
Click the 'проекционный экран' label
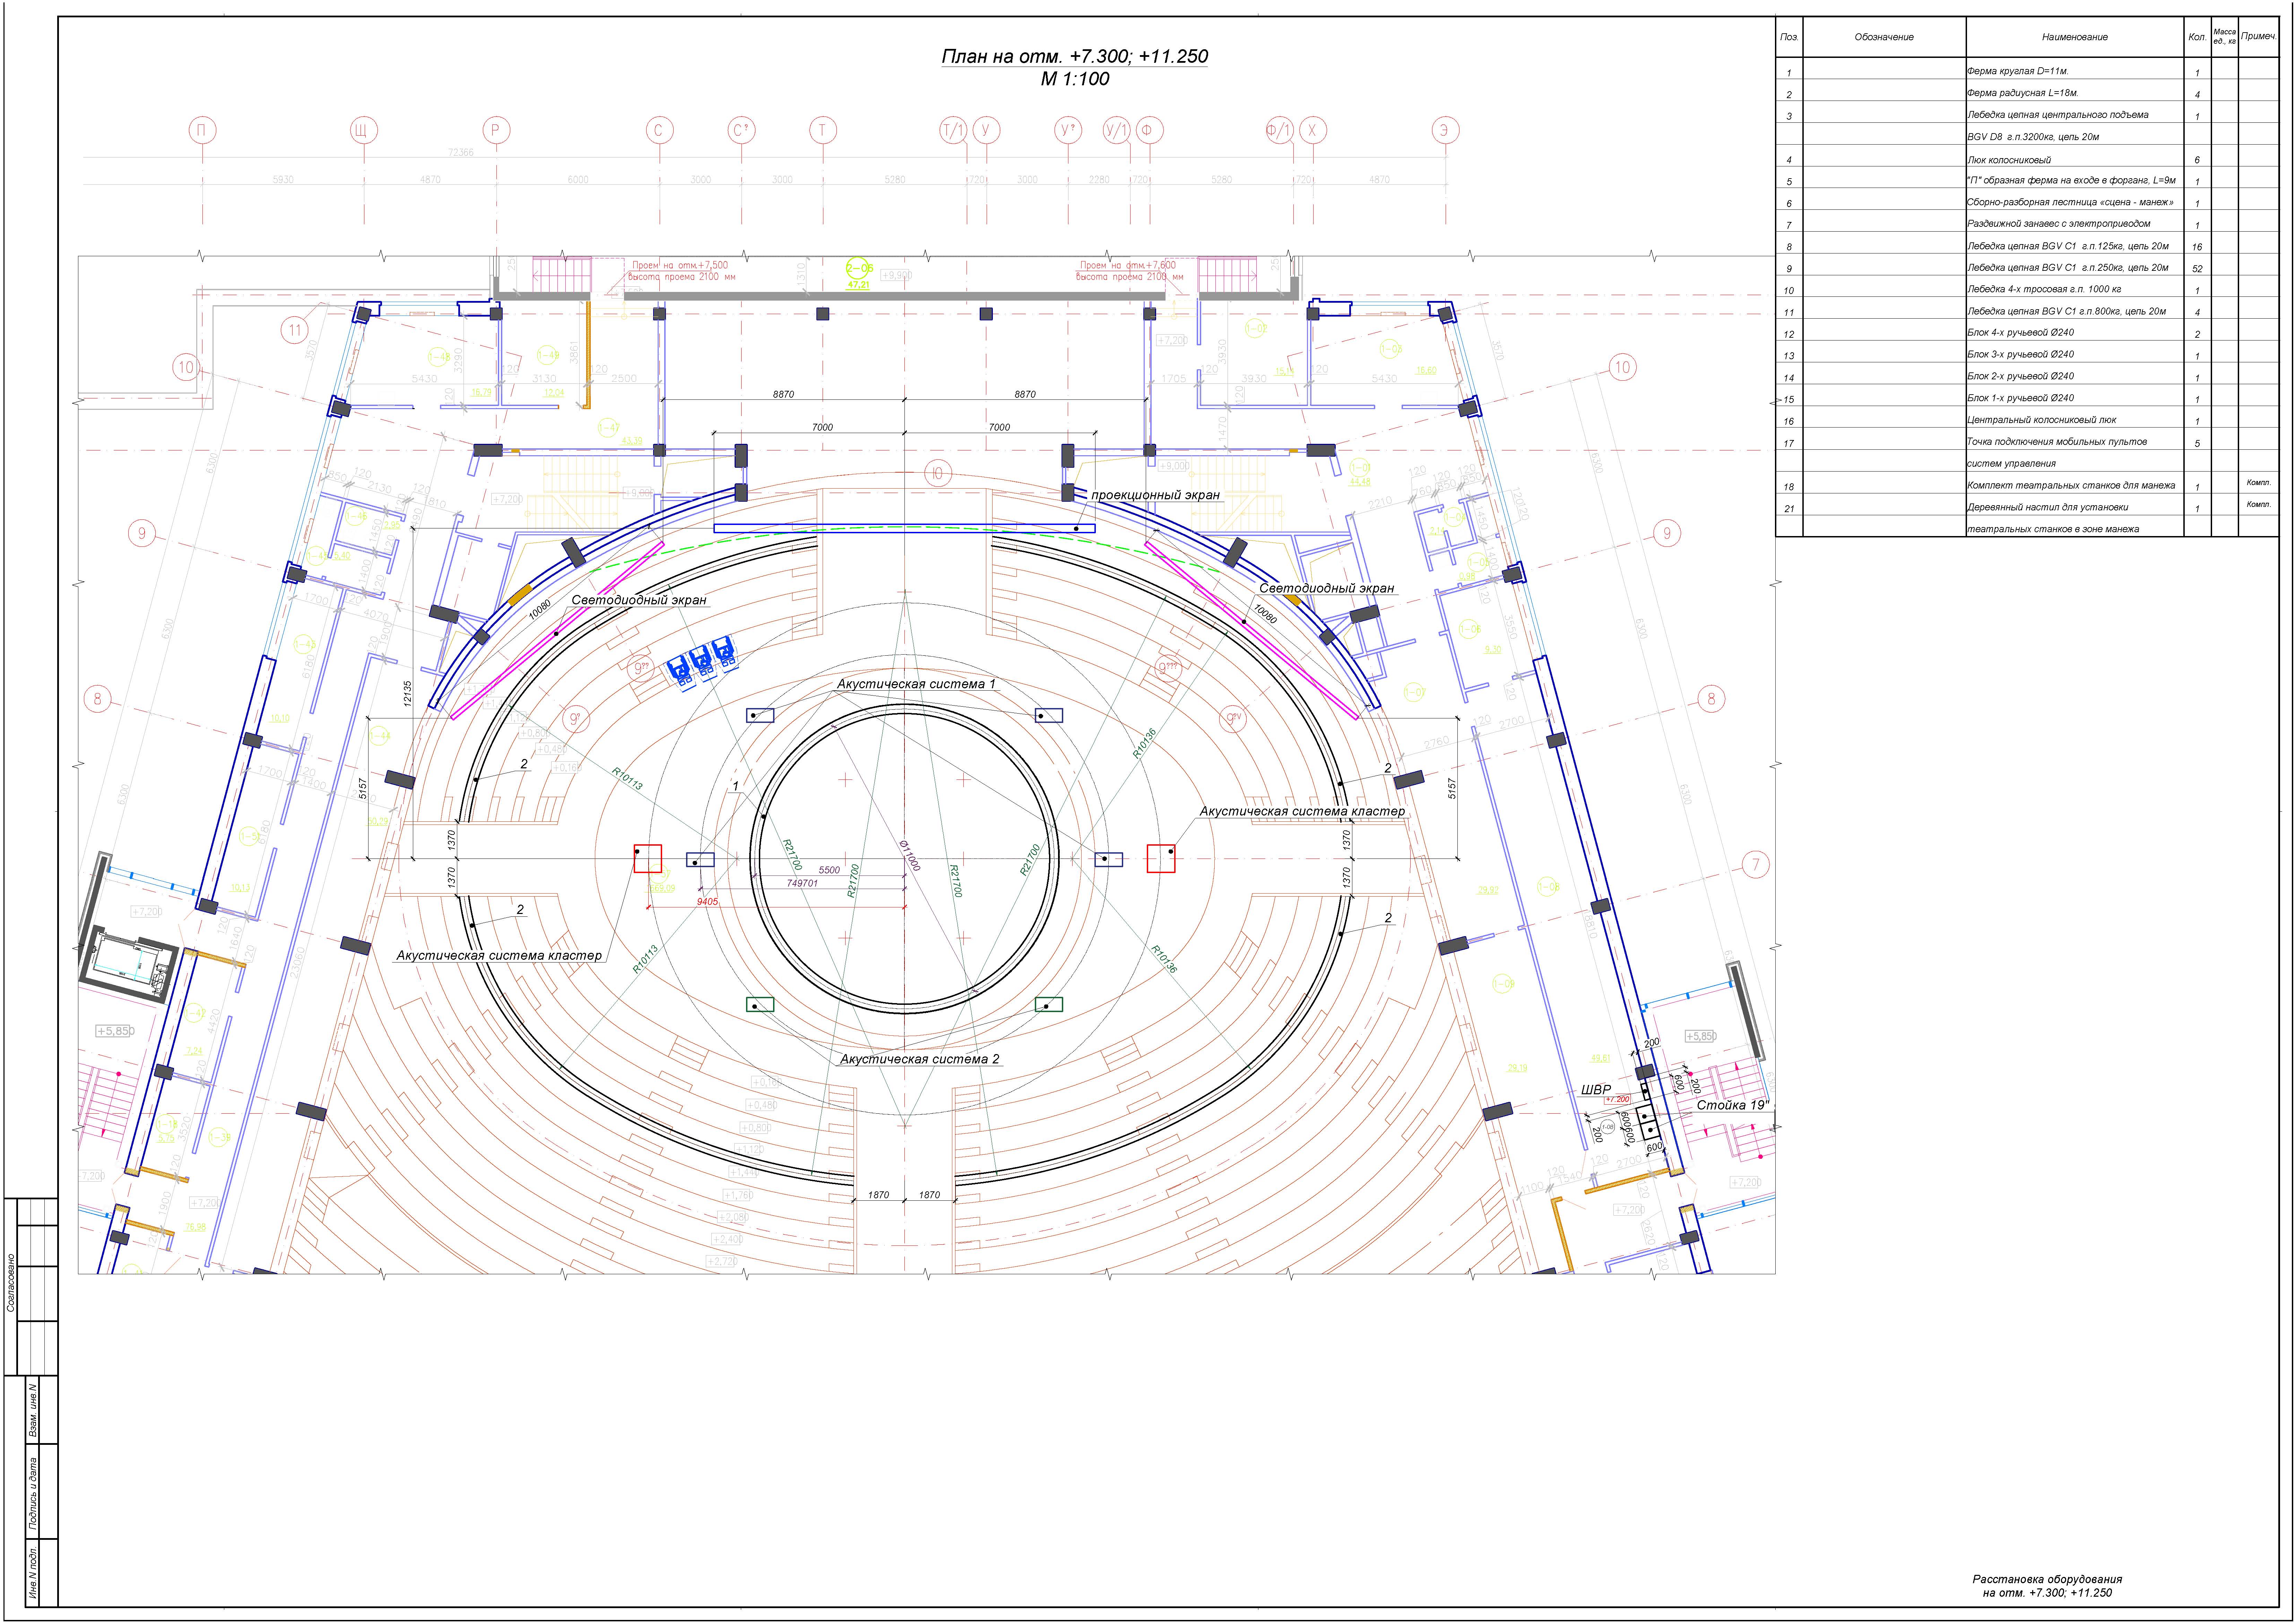[1155, 495]
